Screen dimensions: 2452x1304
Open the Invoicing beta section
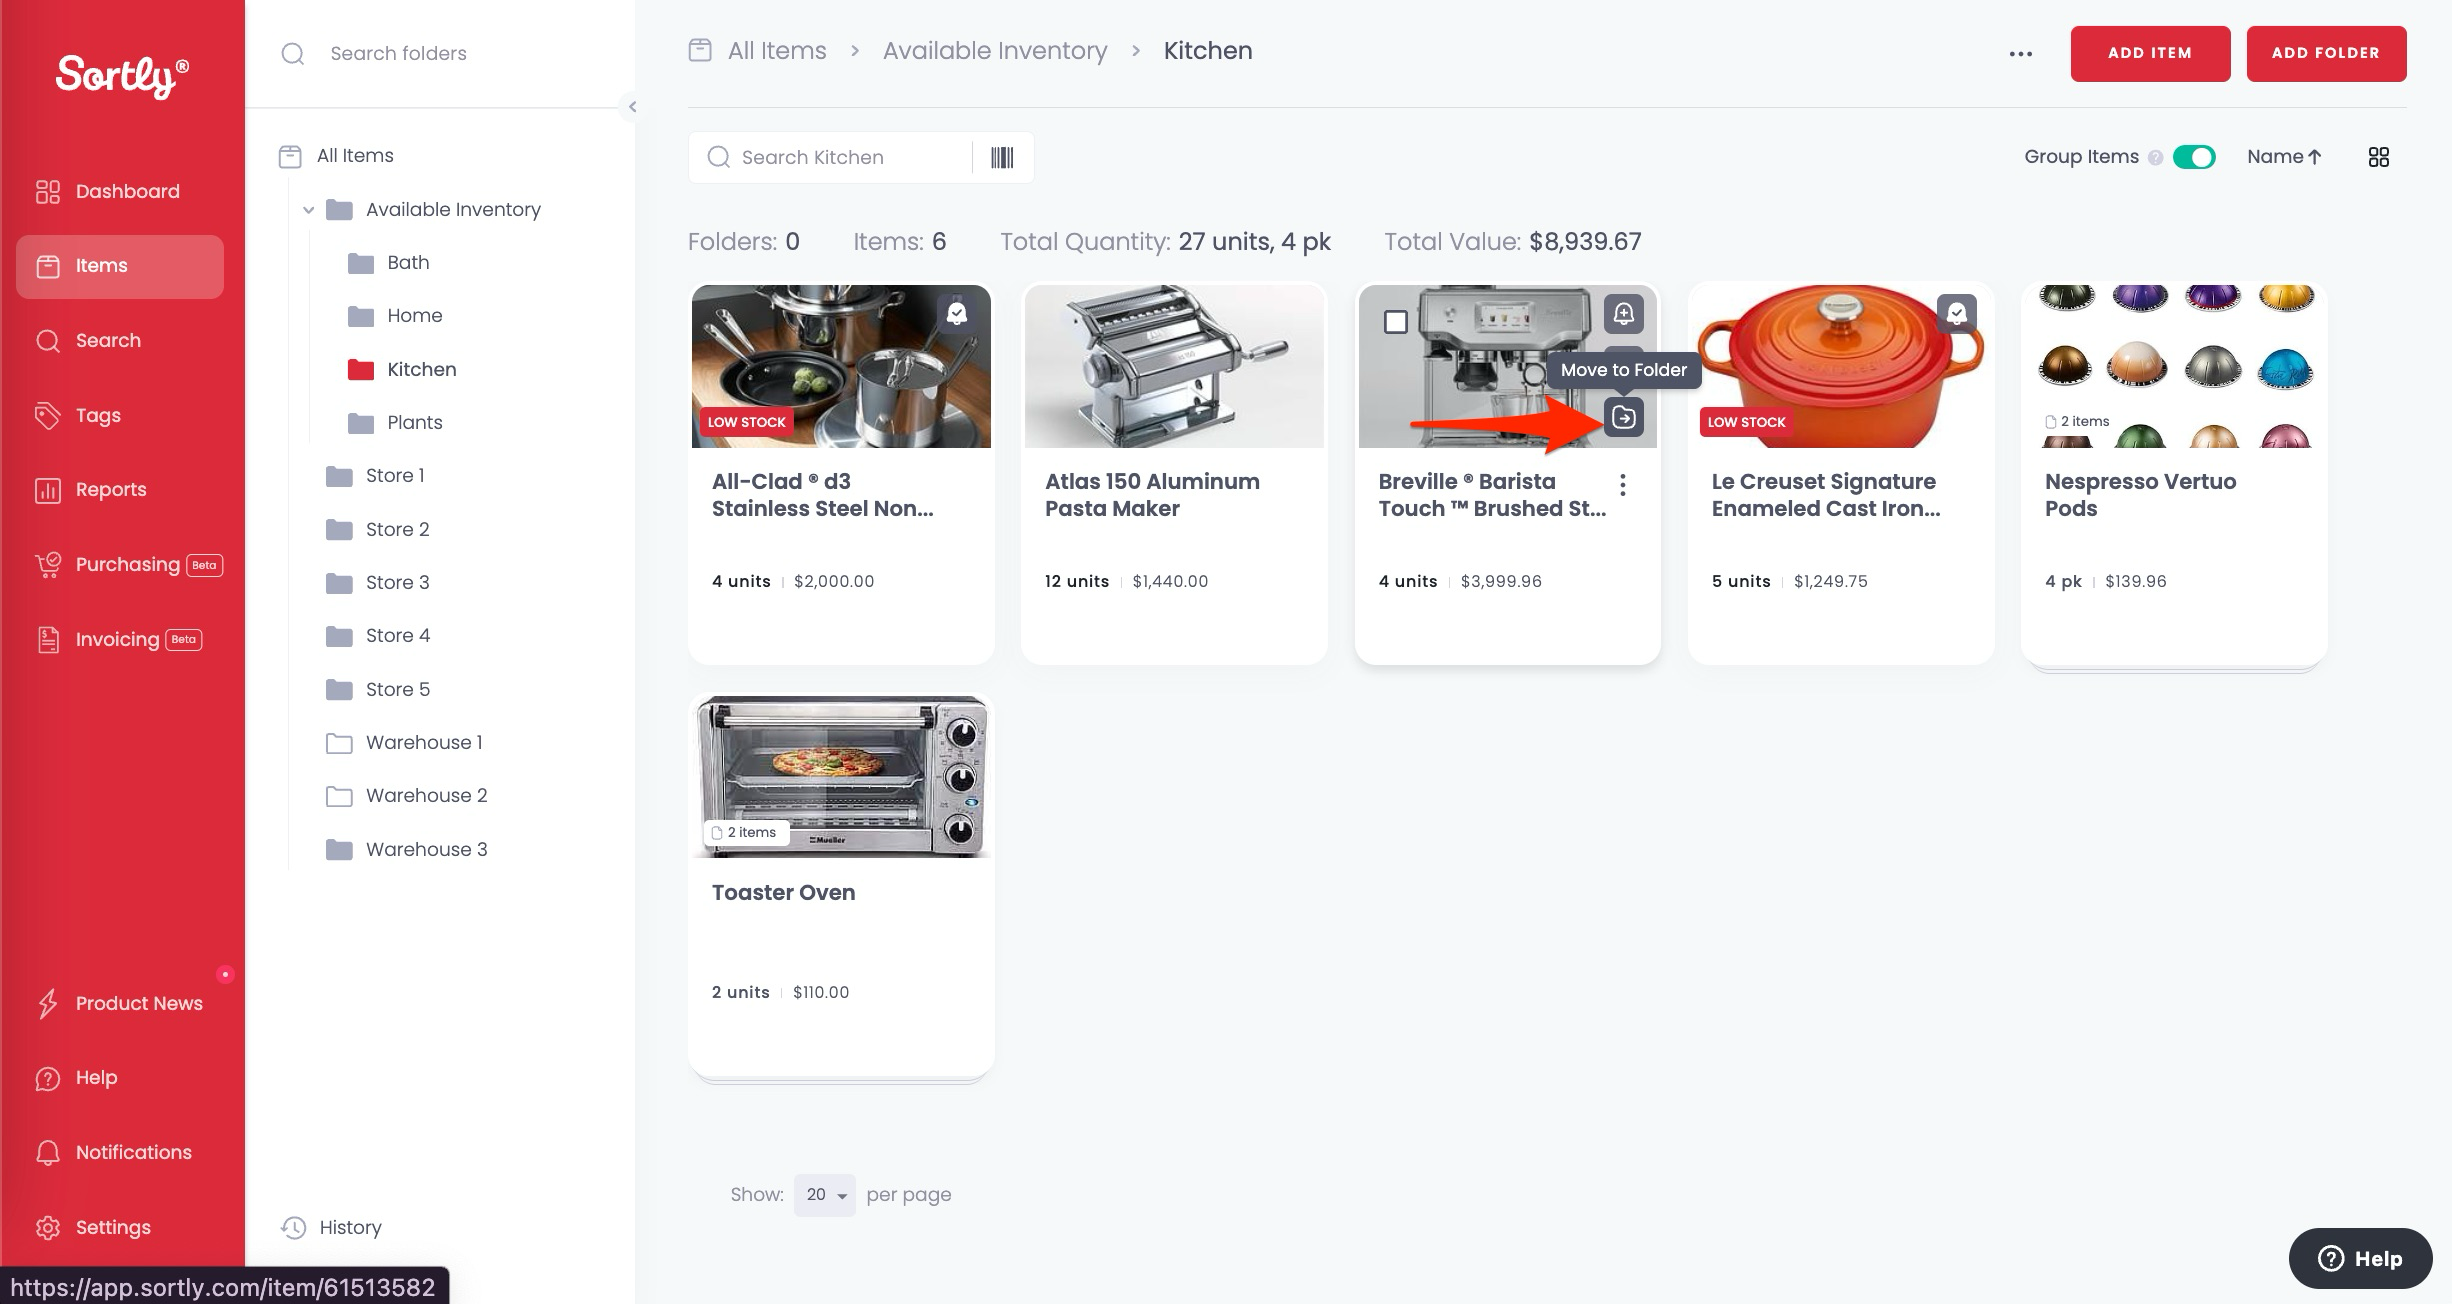pyautogui.click(x=118, y=639)
